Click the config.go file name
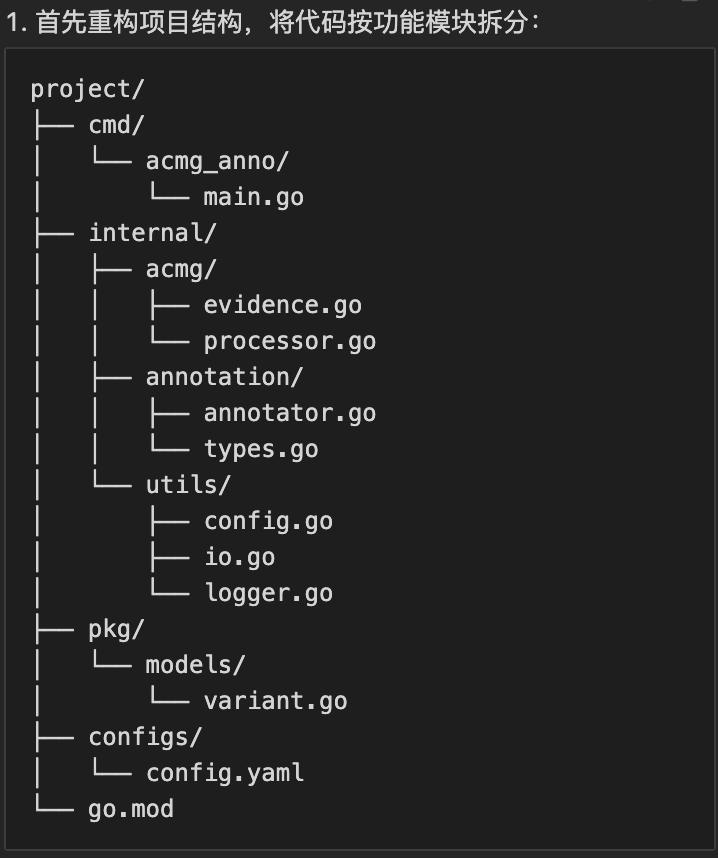This screenshot has height=858, width=718. pyautogui.click(x=268, y=521)
